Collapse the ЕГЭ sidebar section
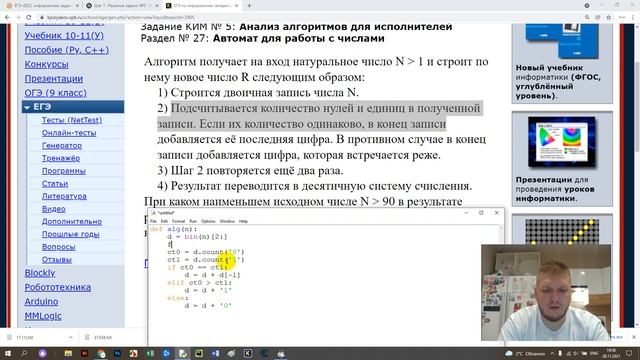Image resolution: width=640 pixels, height=360 pixels. click(27, 107)
